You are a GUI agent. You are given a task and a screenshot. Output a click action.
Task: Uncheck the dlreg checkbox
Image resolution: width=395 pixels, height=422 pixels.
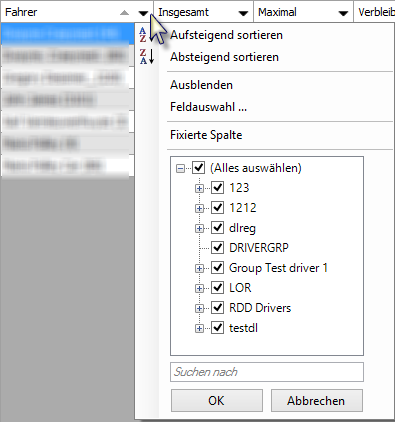[x=218, y=228]
